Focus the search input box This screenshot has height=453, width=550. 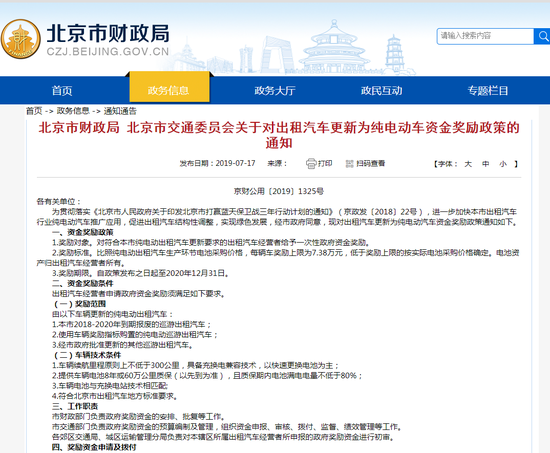coord(485,36)
